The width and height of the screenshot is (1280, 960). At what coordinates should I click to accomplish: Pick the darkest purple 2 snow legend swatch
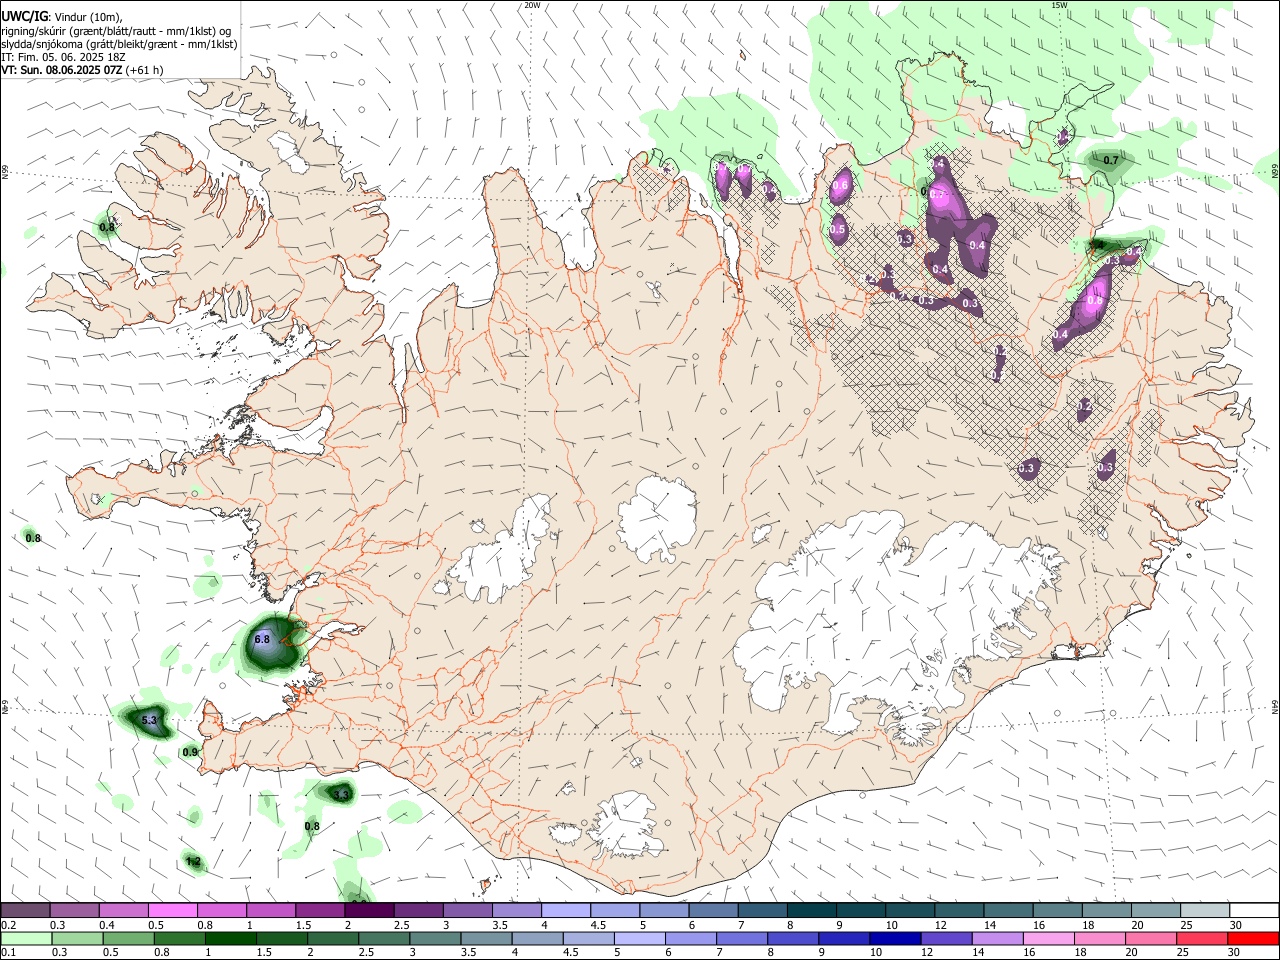369,911
